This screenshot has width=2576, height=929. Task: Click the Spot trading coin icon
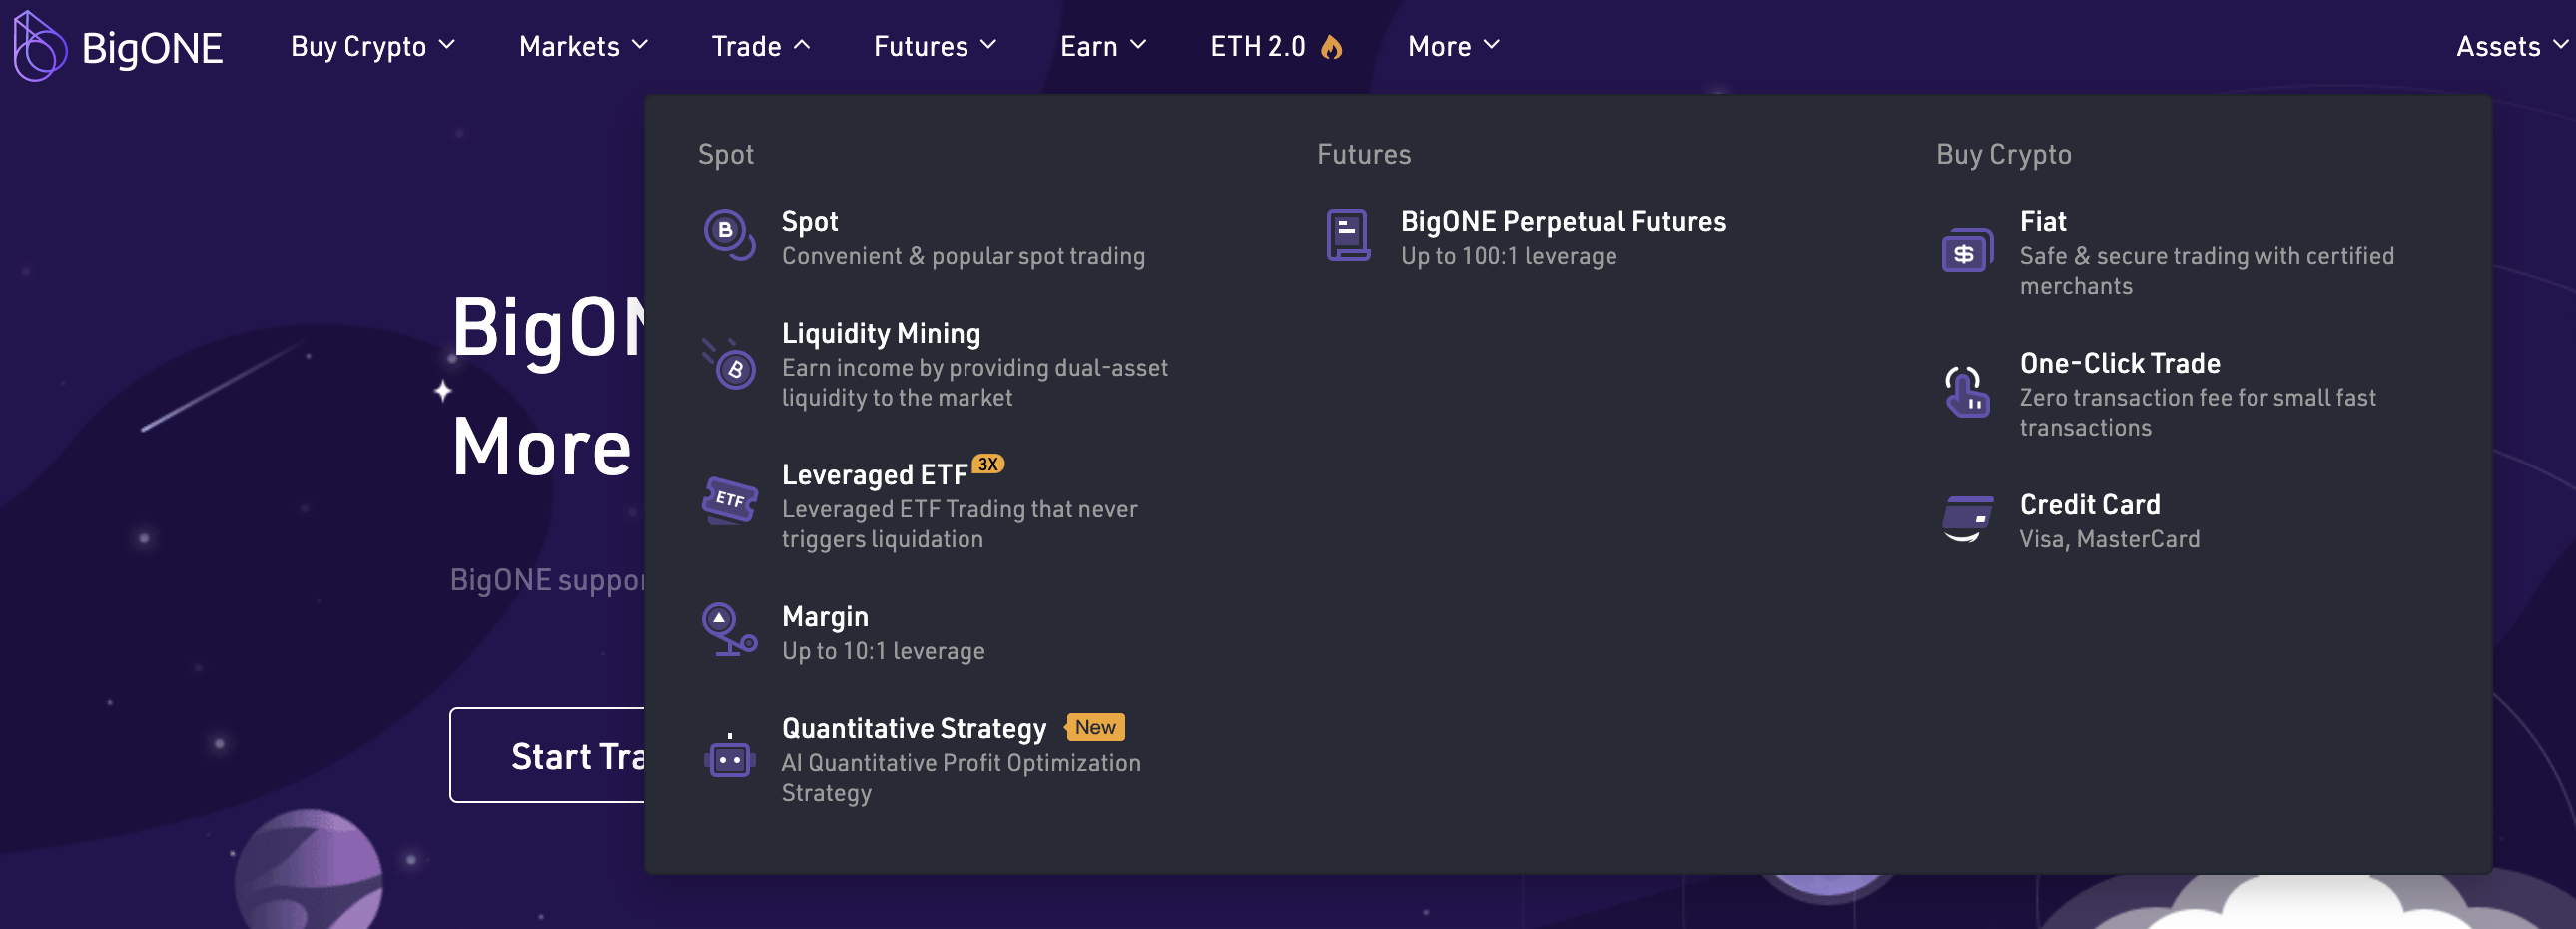click(x=729, y=234)
